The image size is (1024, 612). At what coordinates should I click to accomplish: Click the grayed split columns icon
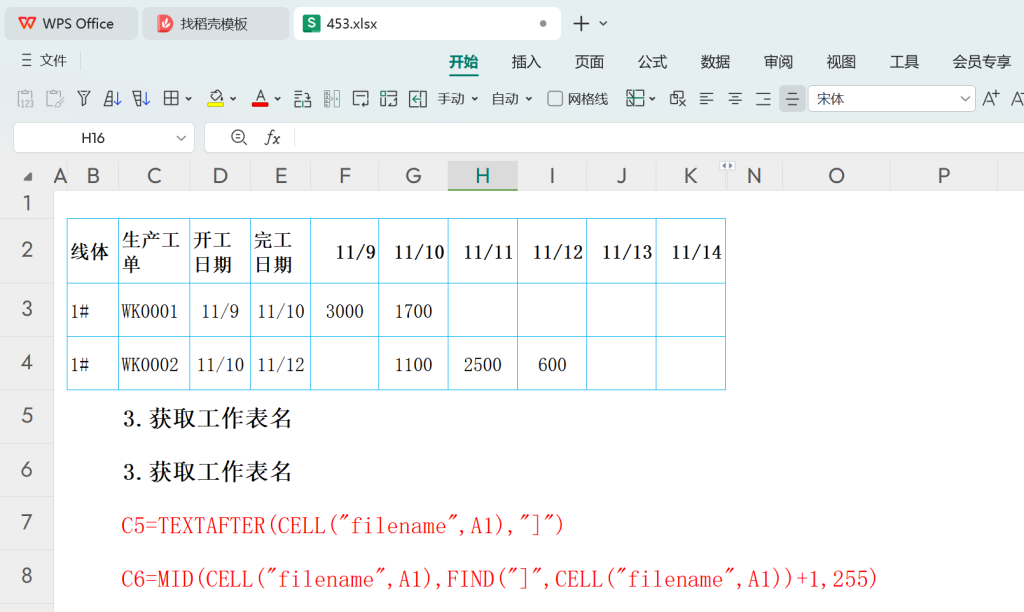(332, 99)
